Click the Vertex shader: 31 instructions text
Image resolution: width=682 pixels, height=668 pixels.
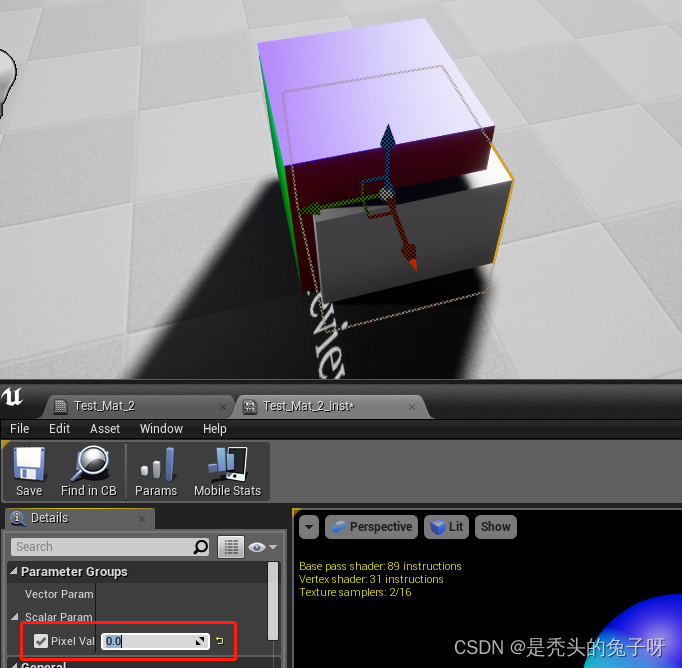[371, 579]
